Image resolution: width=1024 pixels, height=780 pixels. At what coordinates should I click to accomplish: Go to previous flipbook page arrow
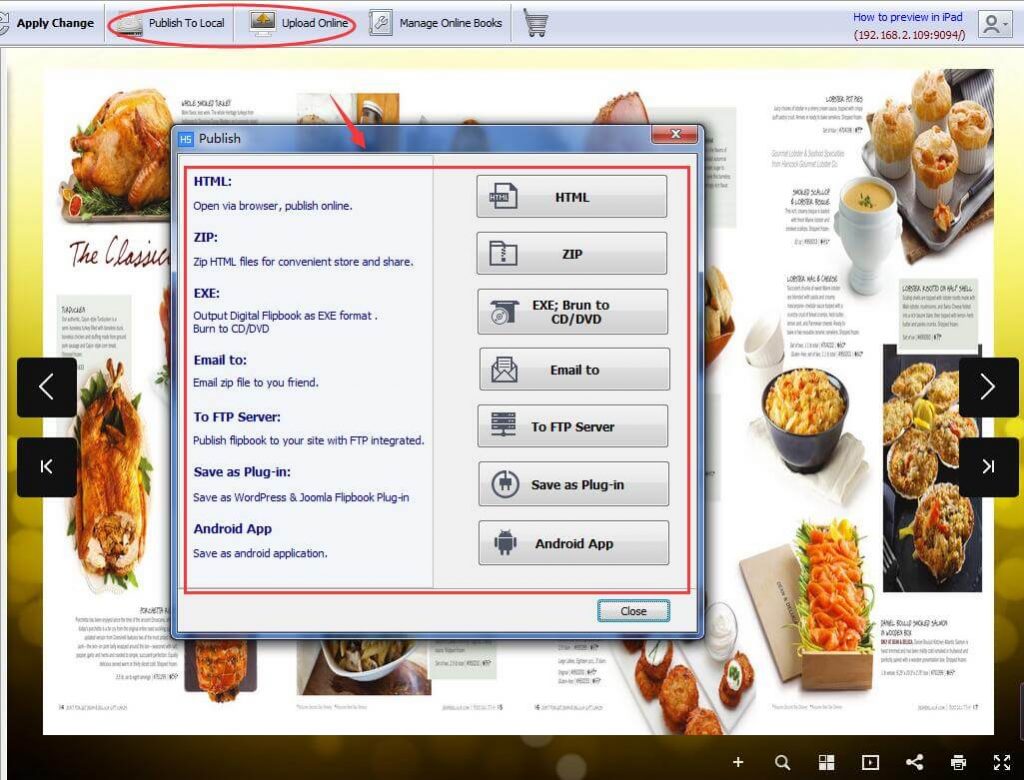click(46, 387)
